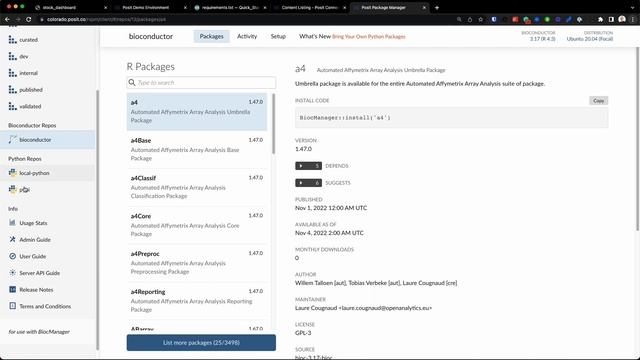Open the Release Notes link
Image resolution: width=640 pixels, height=360 pixels.
click(x=36, y=289)
